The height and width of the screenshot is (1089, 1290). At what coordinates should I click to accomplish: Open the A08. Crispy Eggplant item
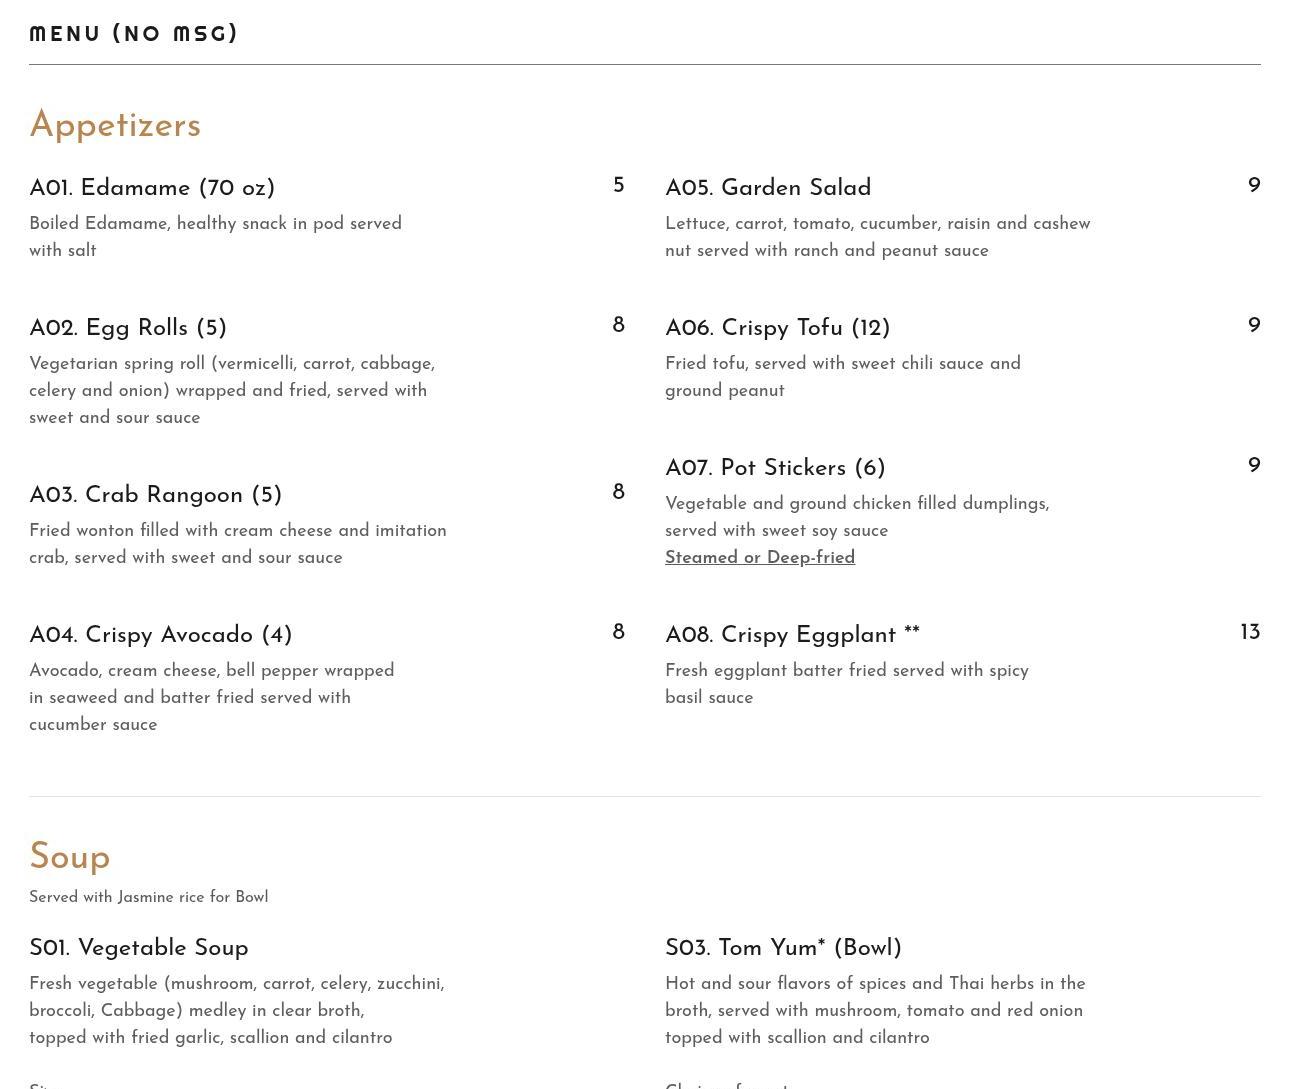792,636
